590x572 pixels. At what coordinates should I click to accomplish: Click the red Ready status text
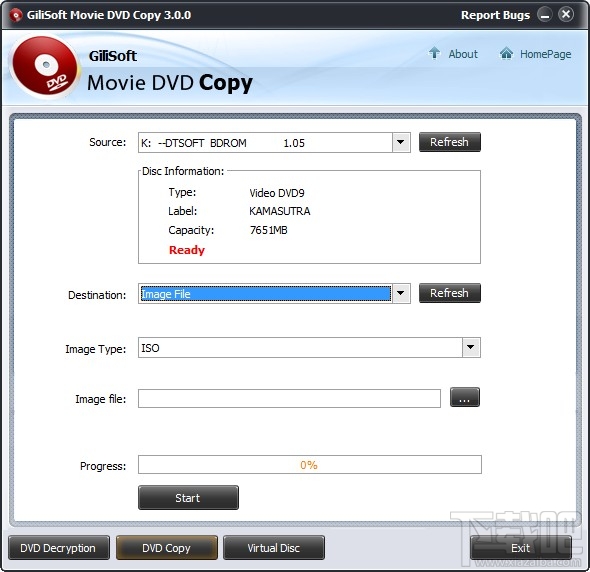coord(187,250)
